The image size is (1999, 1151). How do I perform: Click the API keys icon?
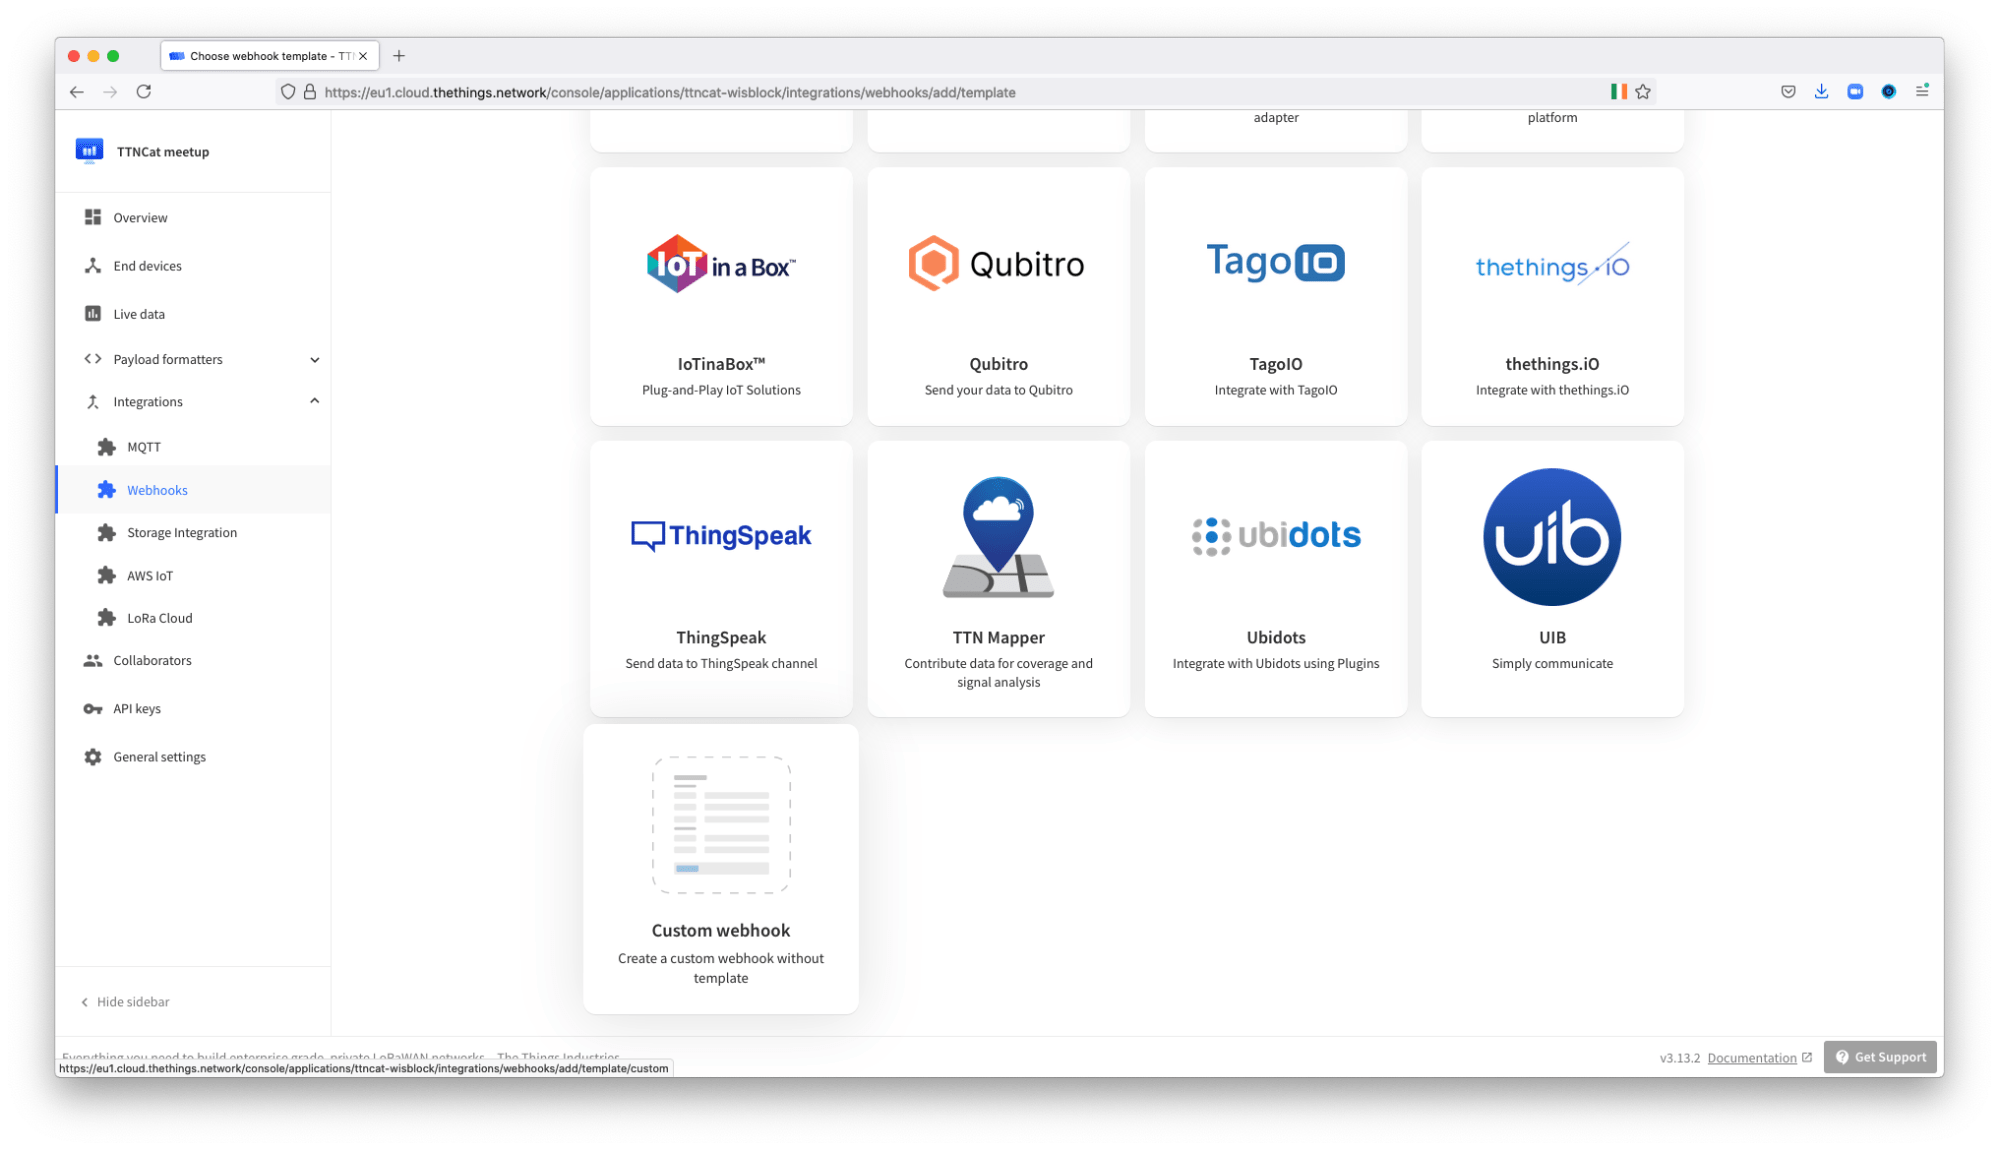(92, 708)
